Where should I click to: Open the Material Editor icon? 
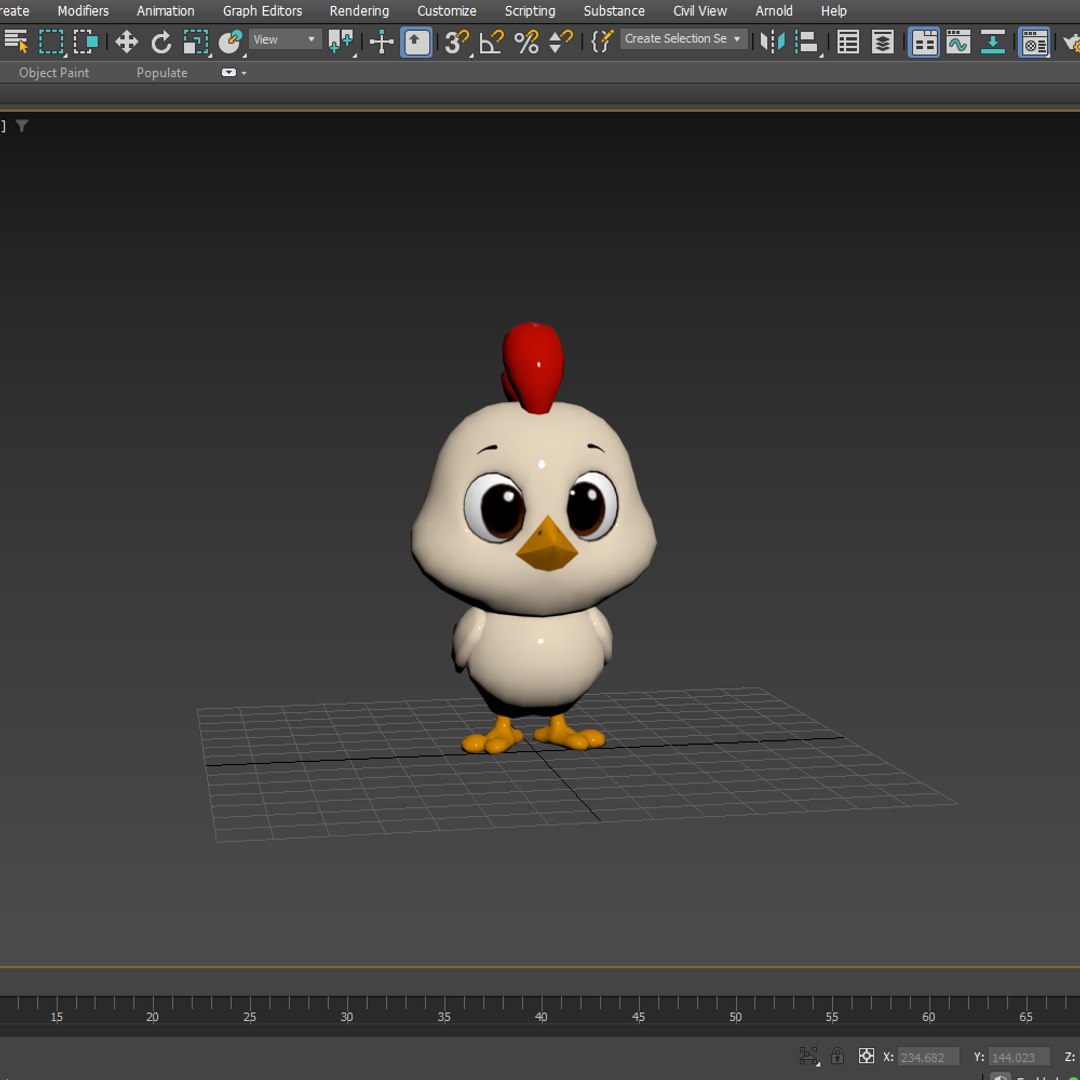[1034, 41]
